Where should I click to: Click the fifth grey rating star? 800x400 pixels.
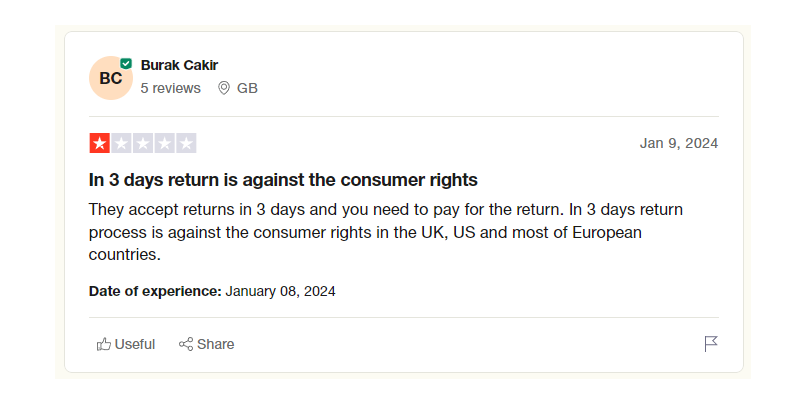(186, 143)
